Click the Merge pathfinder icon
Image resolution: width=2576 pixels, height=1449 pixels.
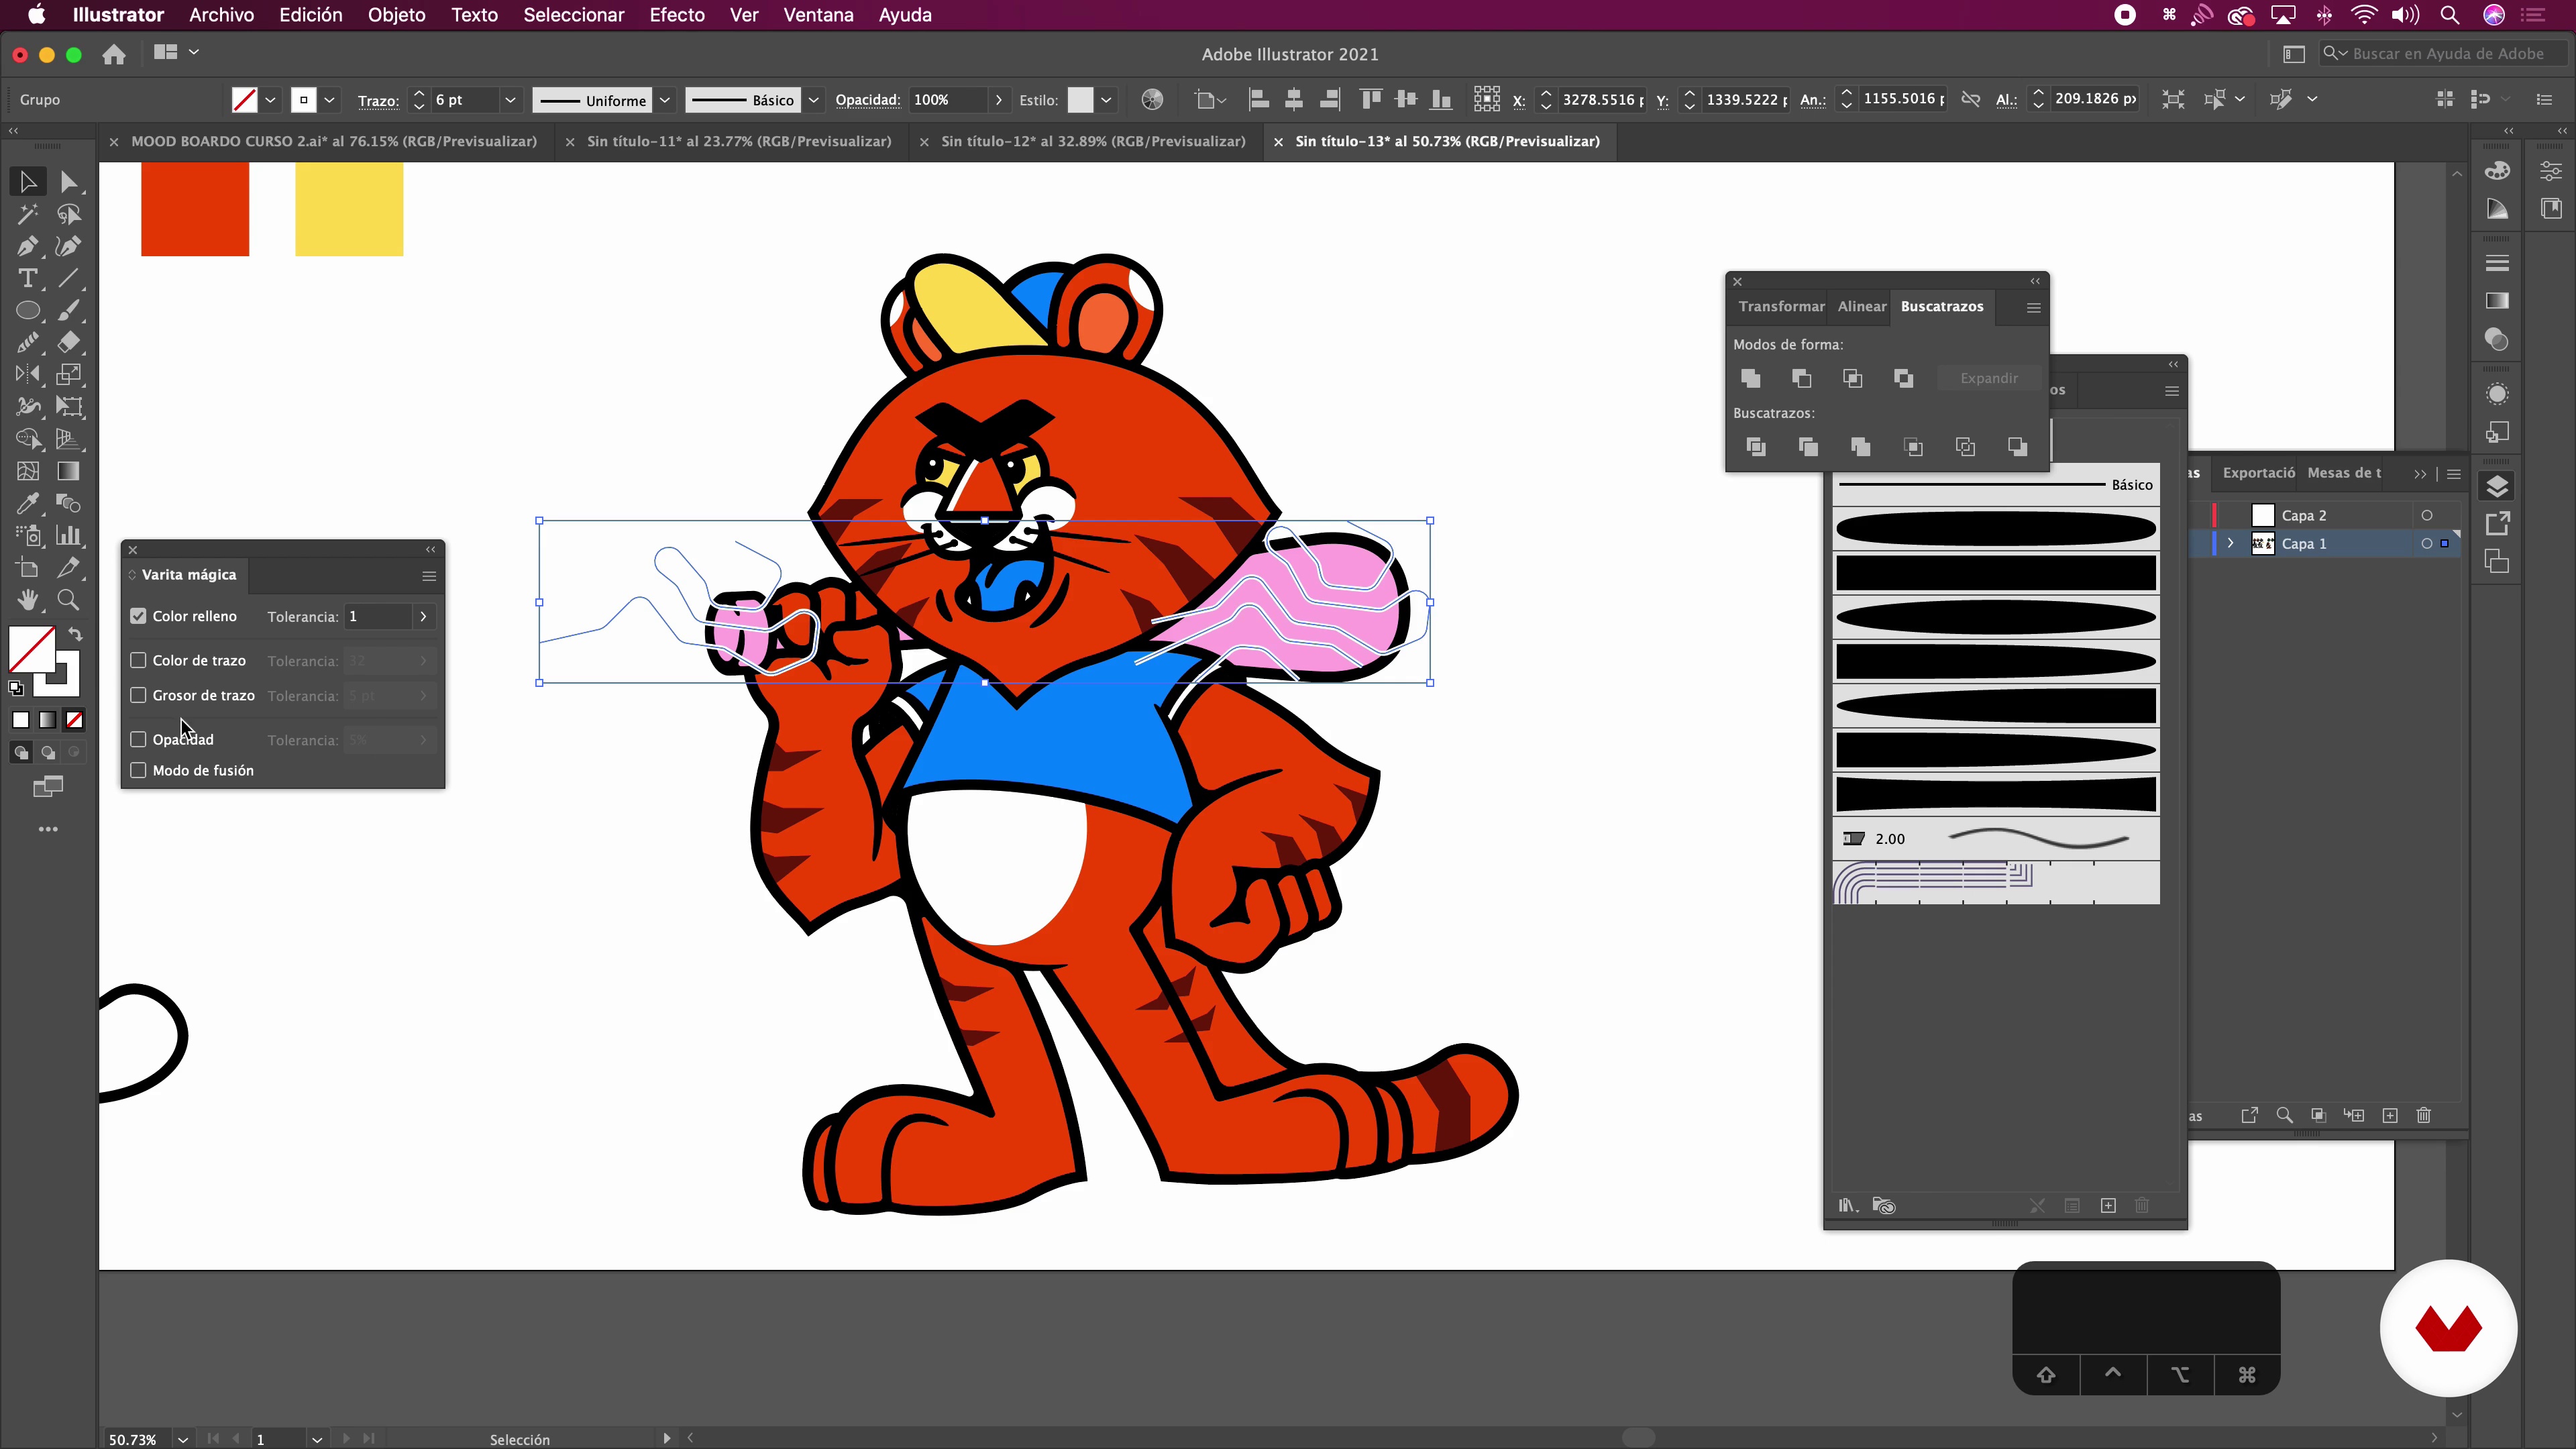click(x=1860, y=447)
